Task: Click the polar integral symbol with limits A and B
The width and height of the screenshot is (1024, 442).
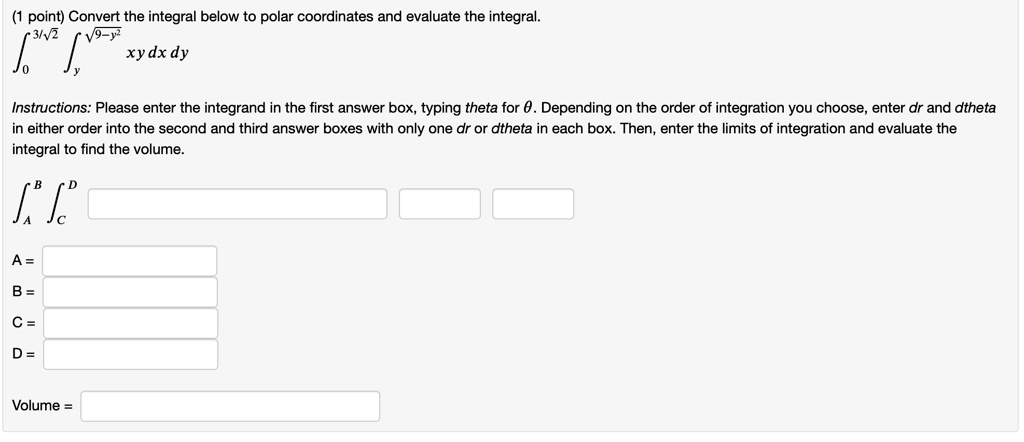Action: pos(29,206)
